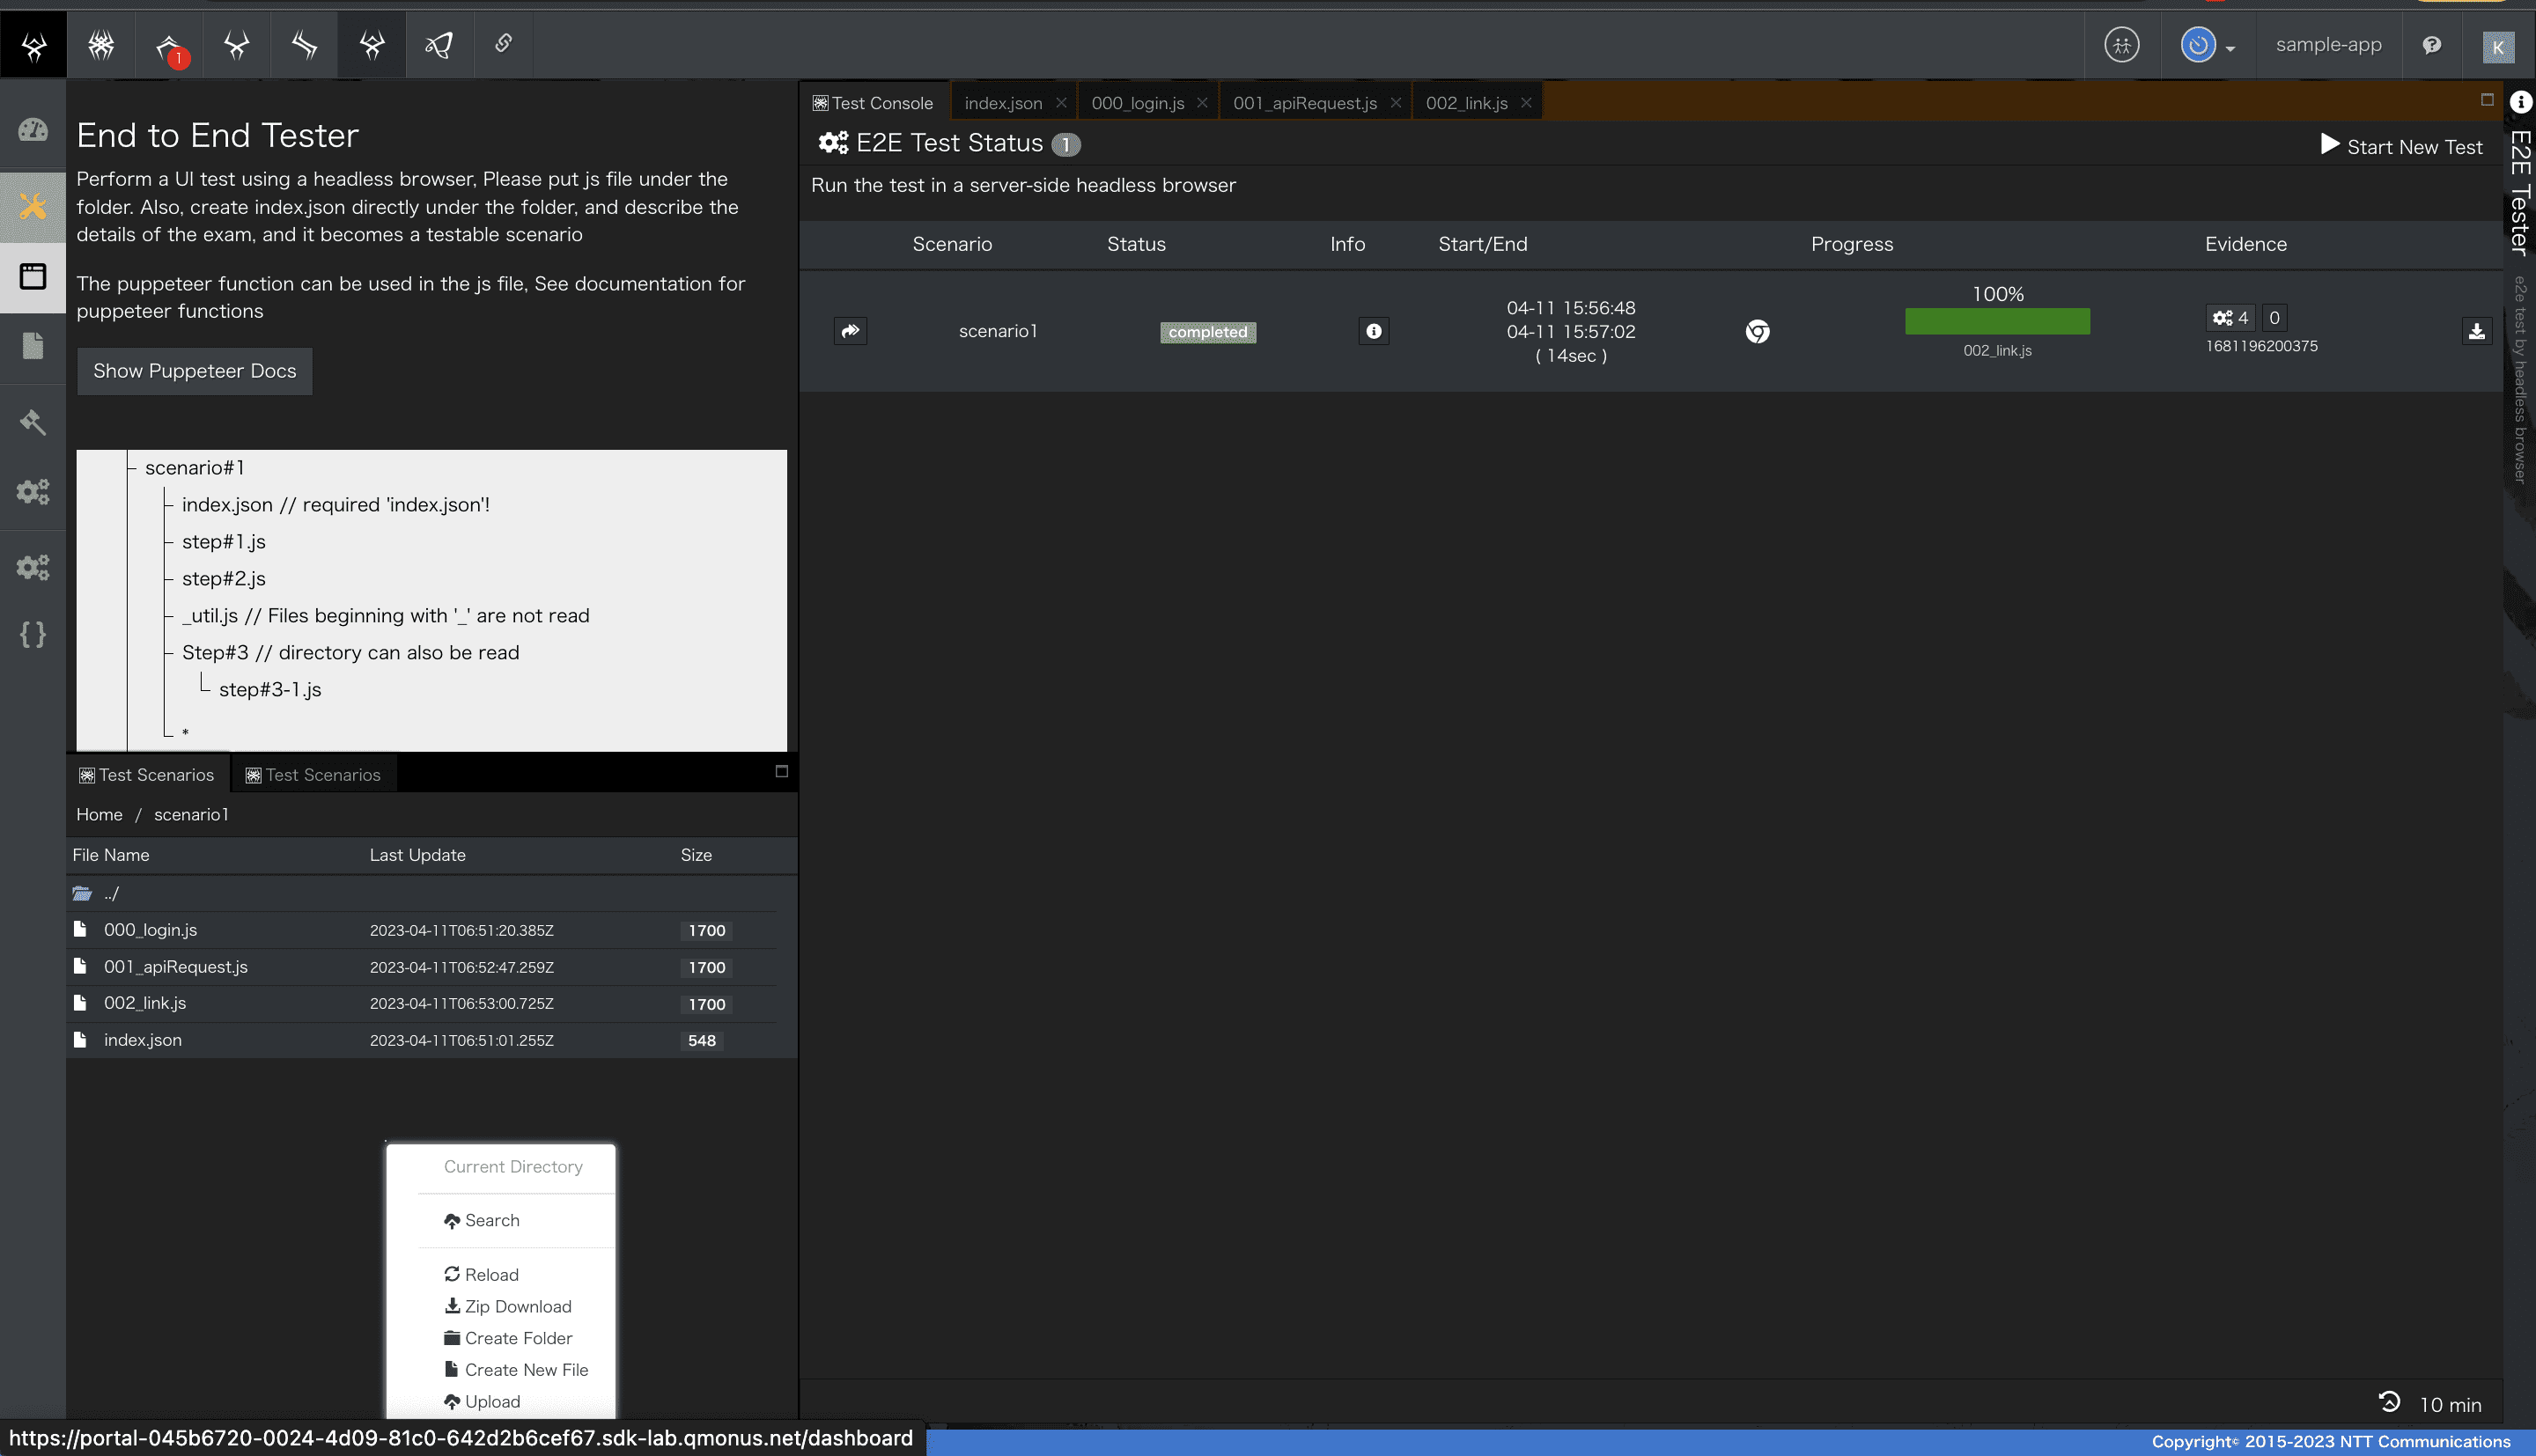This screenshot has width=2536, height=1456.
Task: Click the info icon for scenario1
Action: (x=1373, y=331)
